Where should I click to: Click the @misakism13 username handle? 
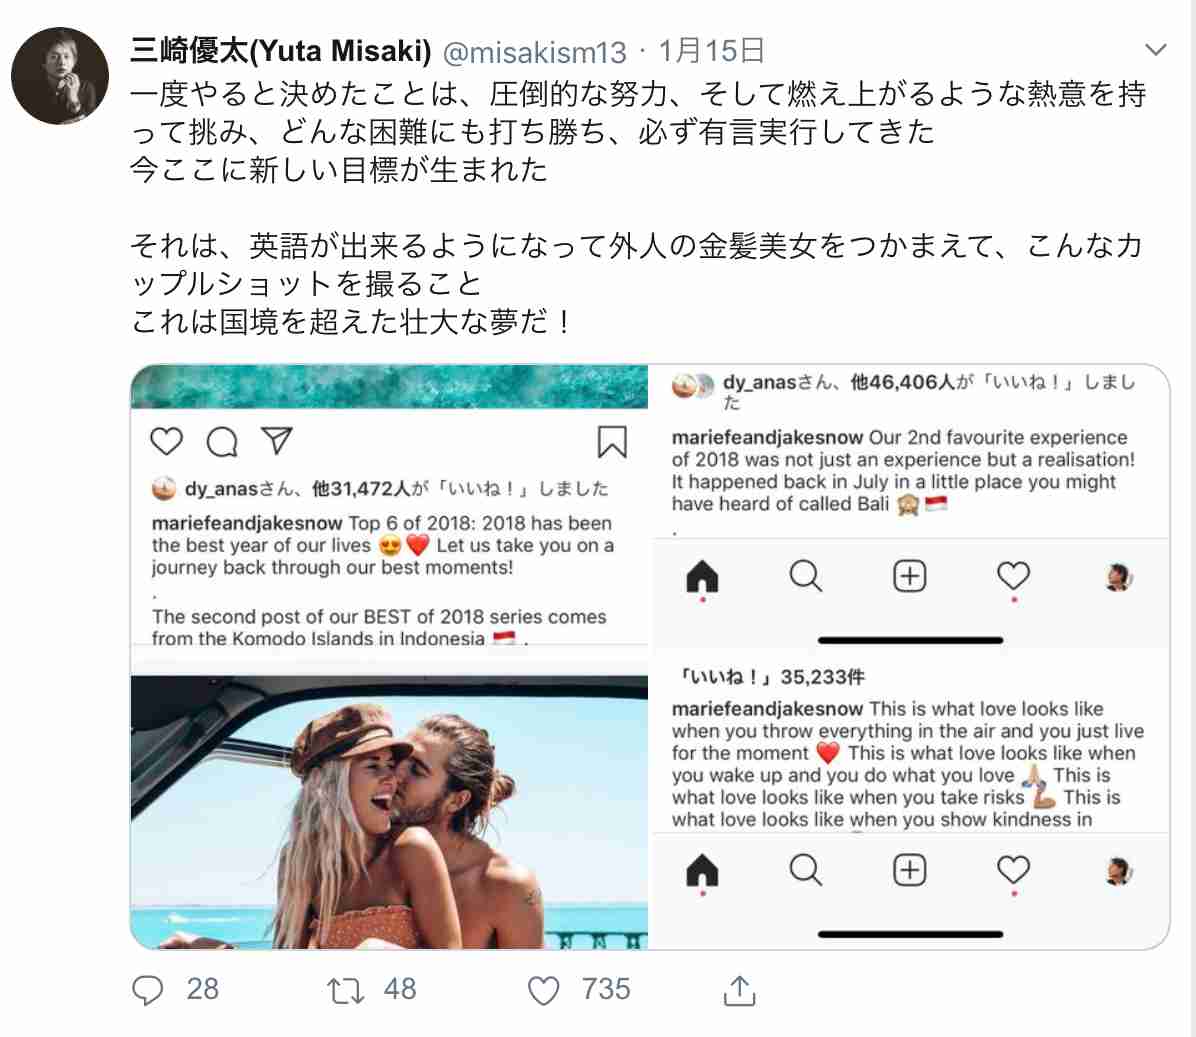point(535,52)
